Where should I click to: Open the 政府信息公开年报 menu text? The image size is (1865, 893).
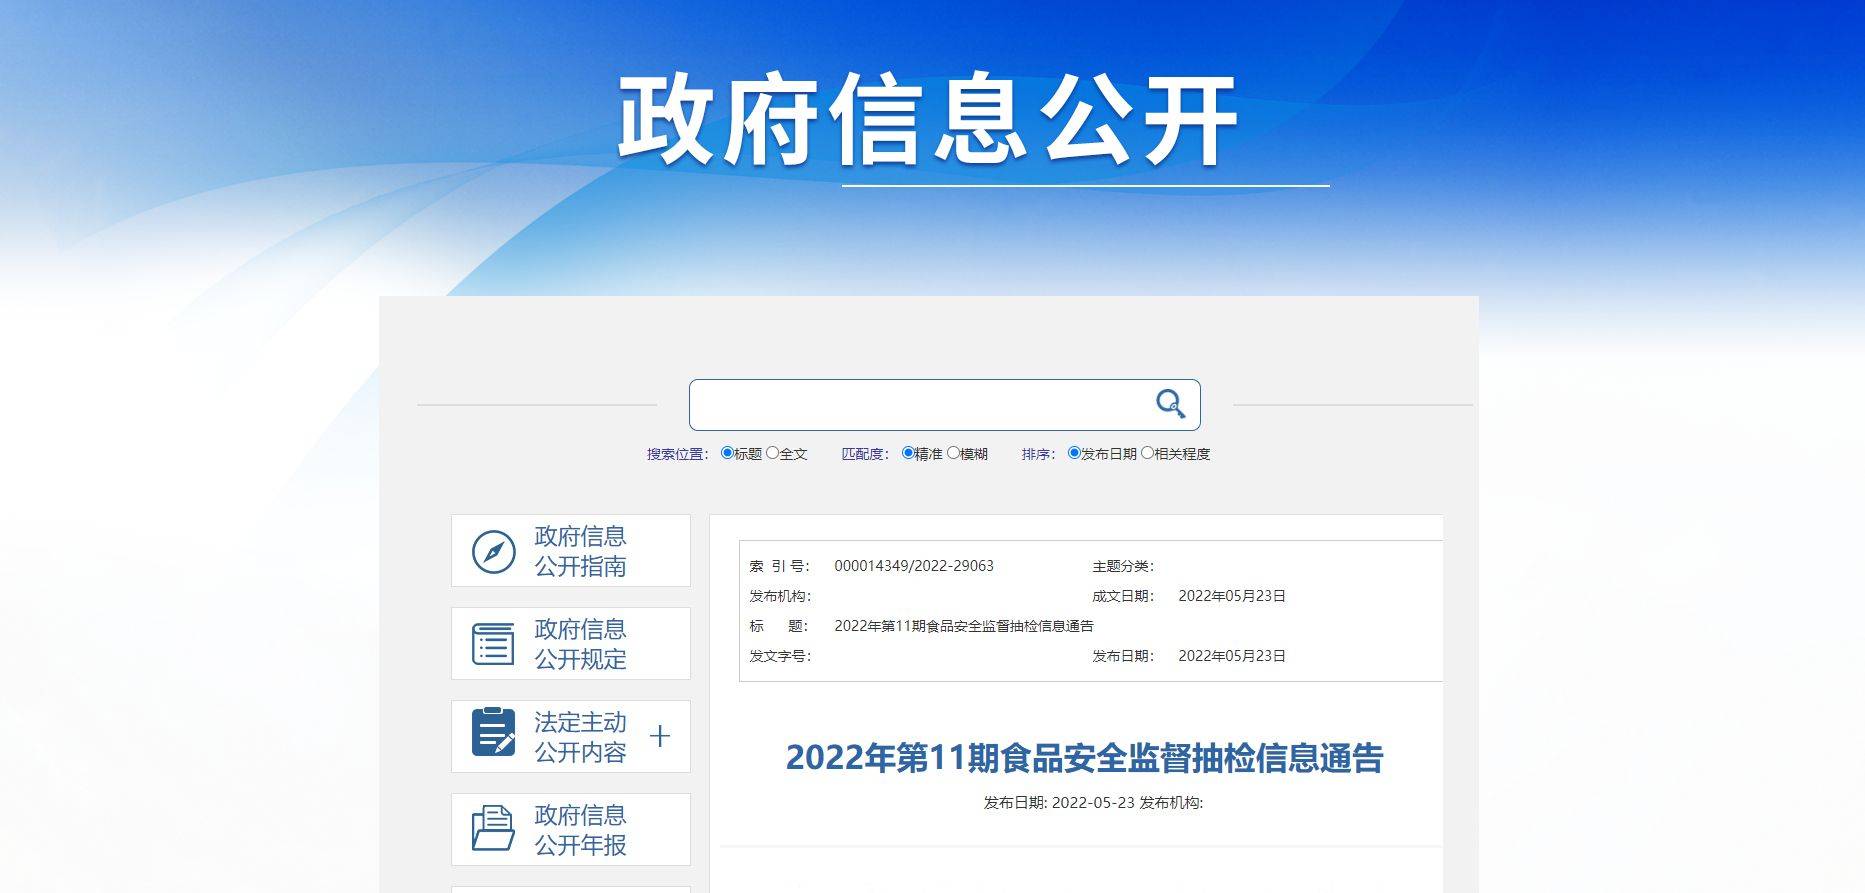click(580, 830)
